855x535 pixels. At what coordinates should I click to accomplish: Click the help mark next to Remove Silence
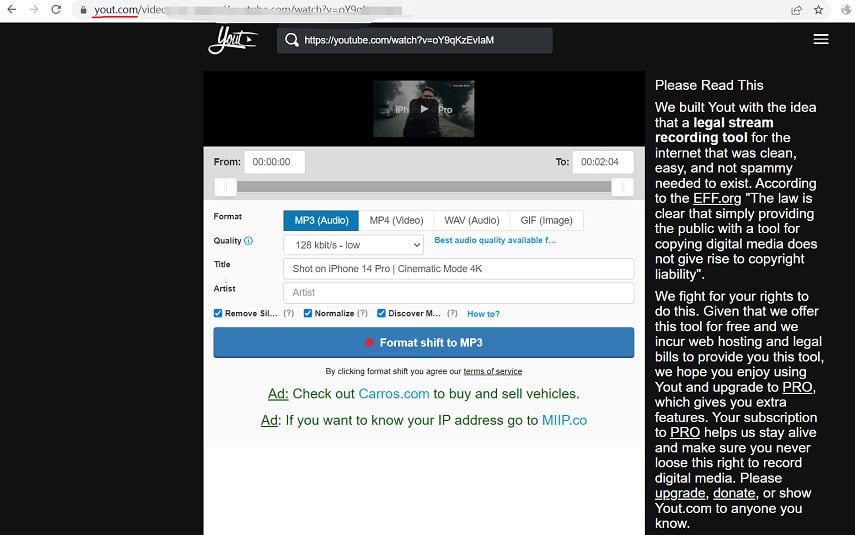288,313
